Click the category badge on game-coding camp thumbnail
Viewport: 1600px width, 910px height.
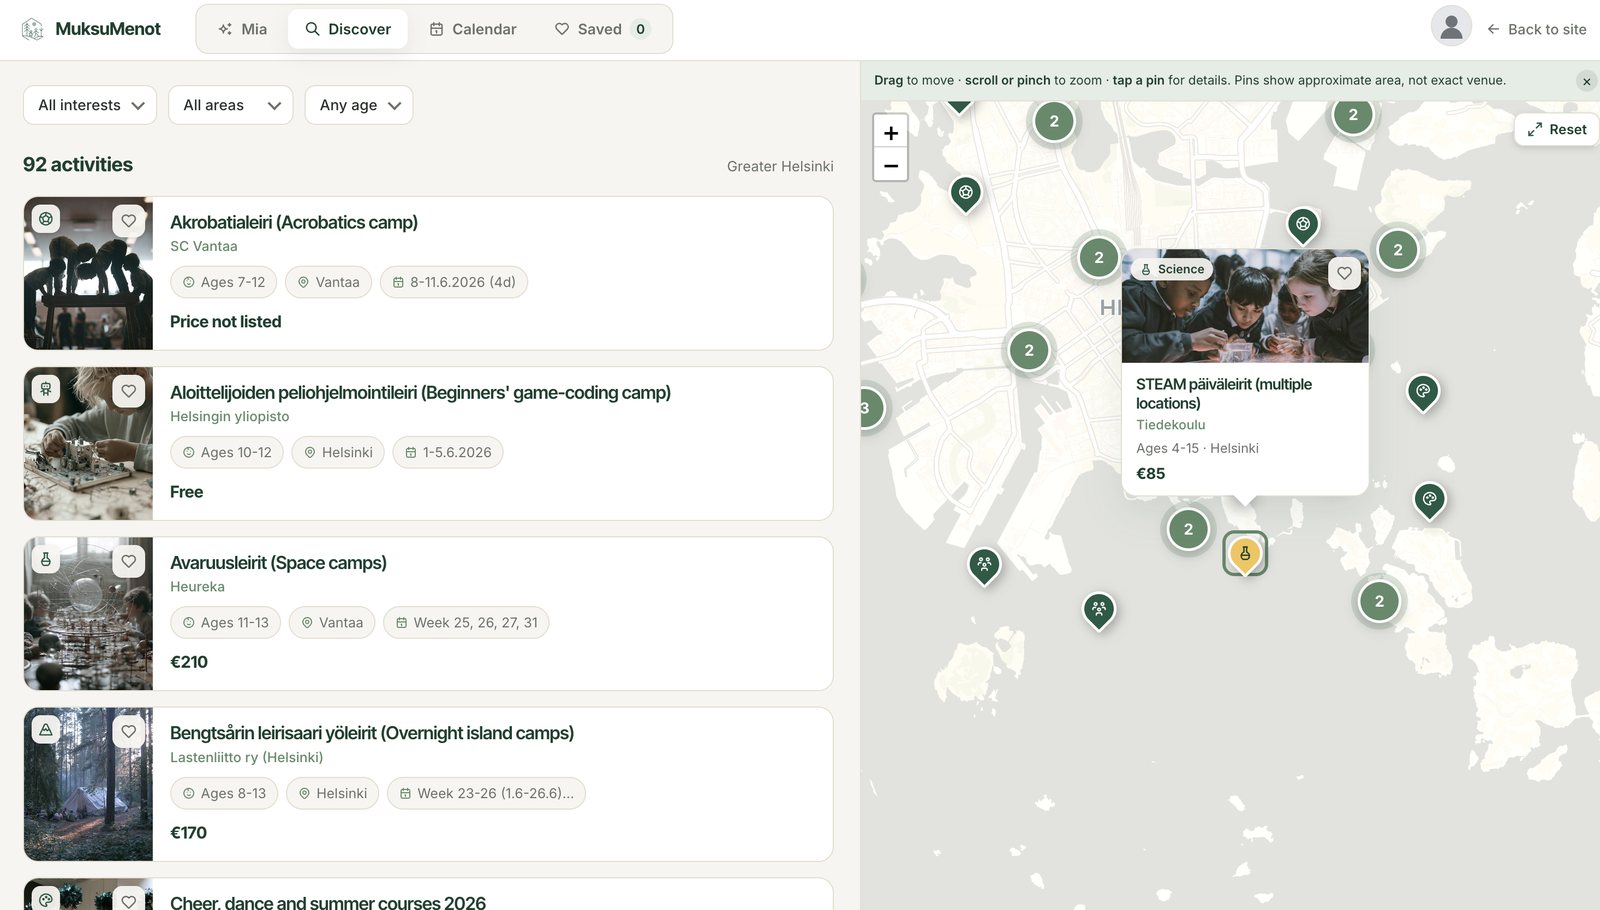pyautogui.click(x=46, y=389)
